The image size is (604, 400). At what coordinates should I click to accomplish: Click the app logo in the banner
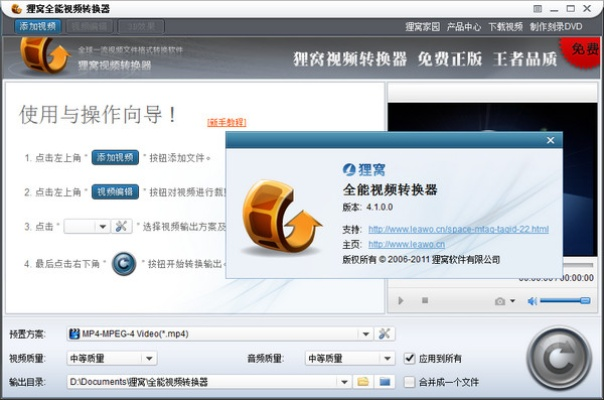click(45, 56)
